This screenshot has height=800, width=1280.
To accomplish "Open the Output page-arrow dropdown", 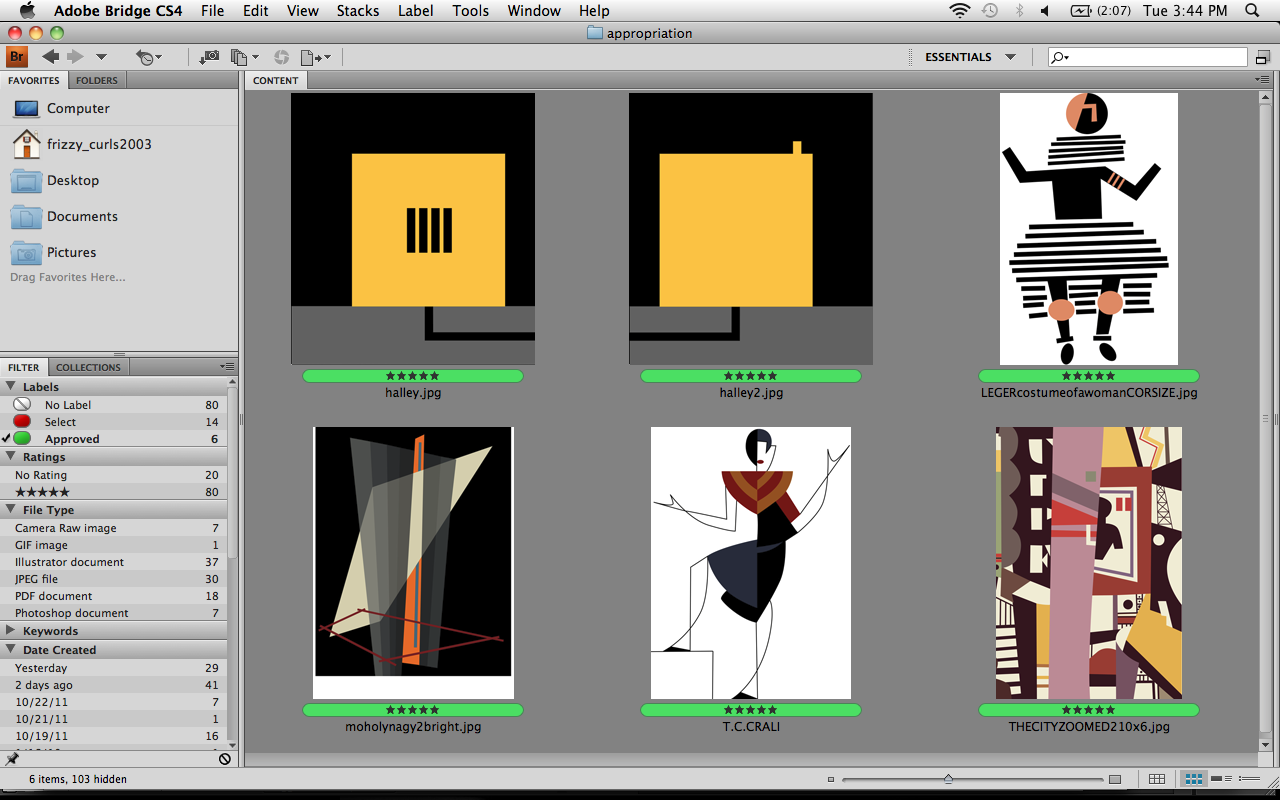I will (x=316, y=58).
